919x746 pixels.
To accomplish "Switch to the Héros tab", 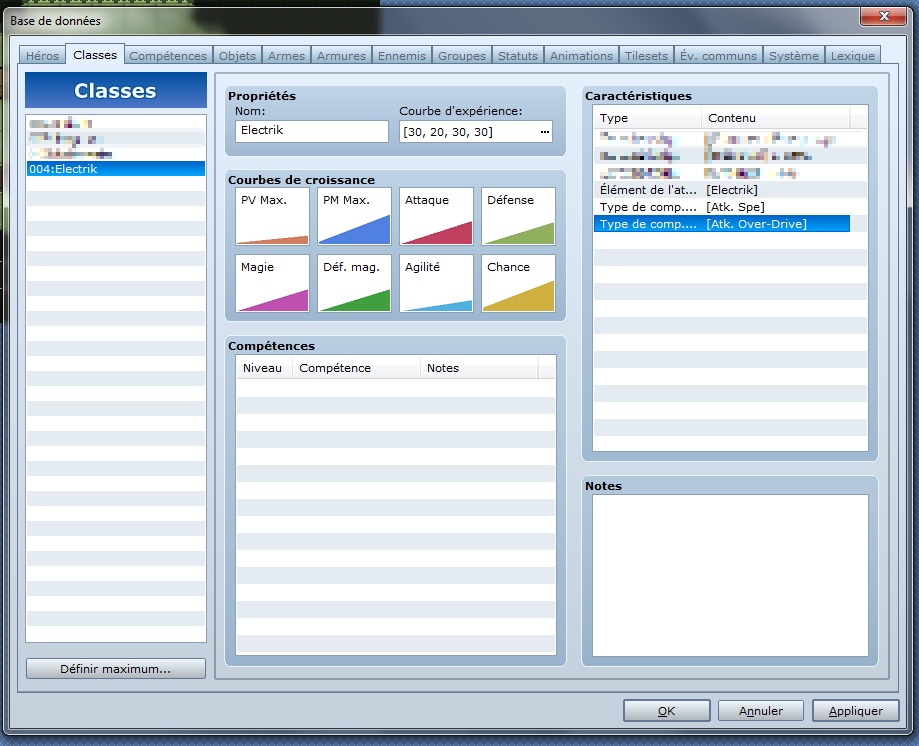I will pyautogui.click(x=42, y=56).
